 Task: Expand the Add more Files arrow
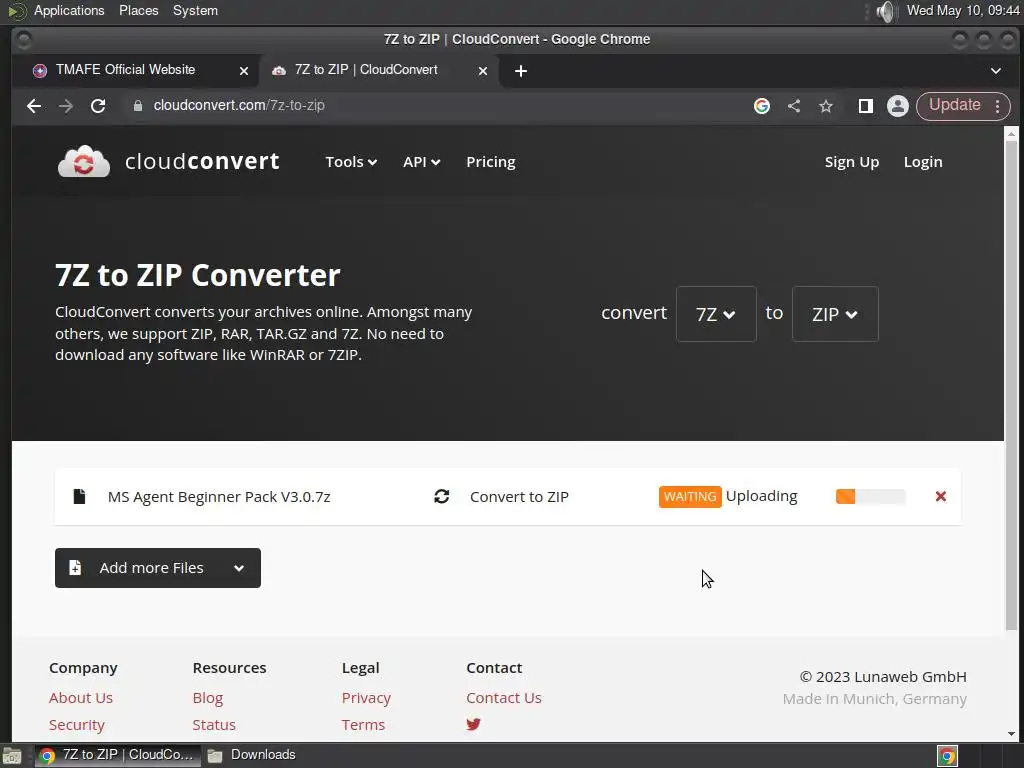(x=239, y=568)
